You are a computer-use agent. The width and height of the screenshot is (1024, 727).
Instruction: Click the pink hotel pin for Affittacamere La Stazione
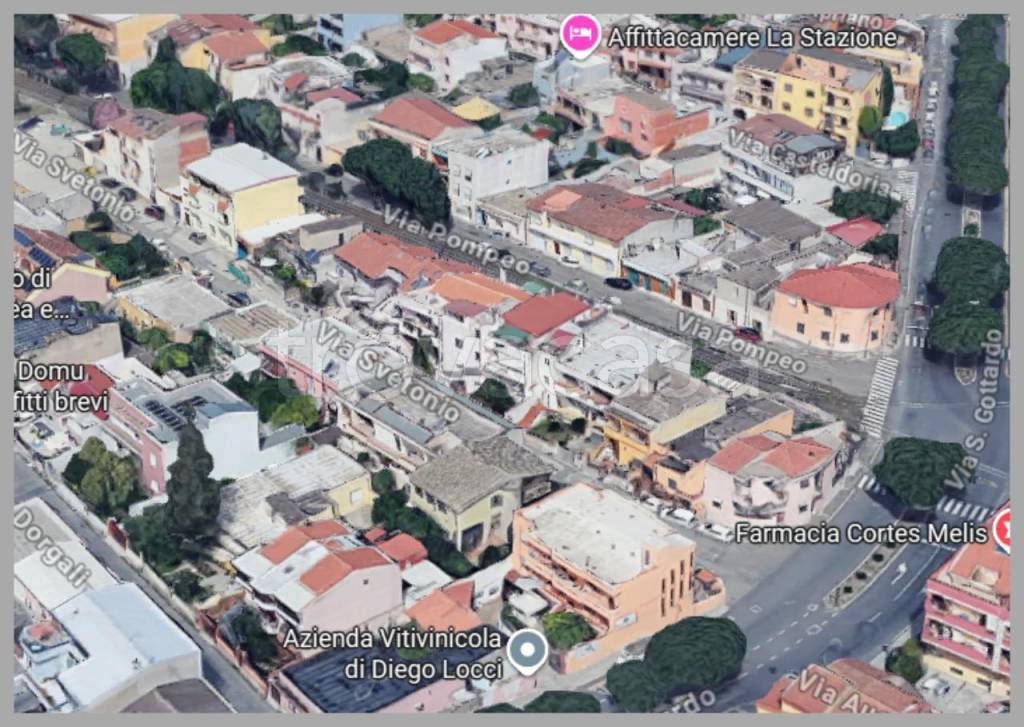click(580, 36)
